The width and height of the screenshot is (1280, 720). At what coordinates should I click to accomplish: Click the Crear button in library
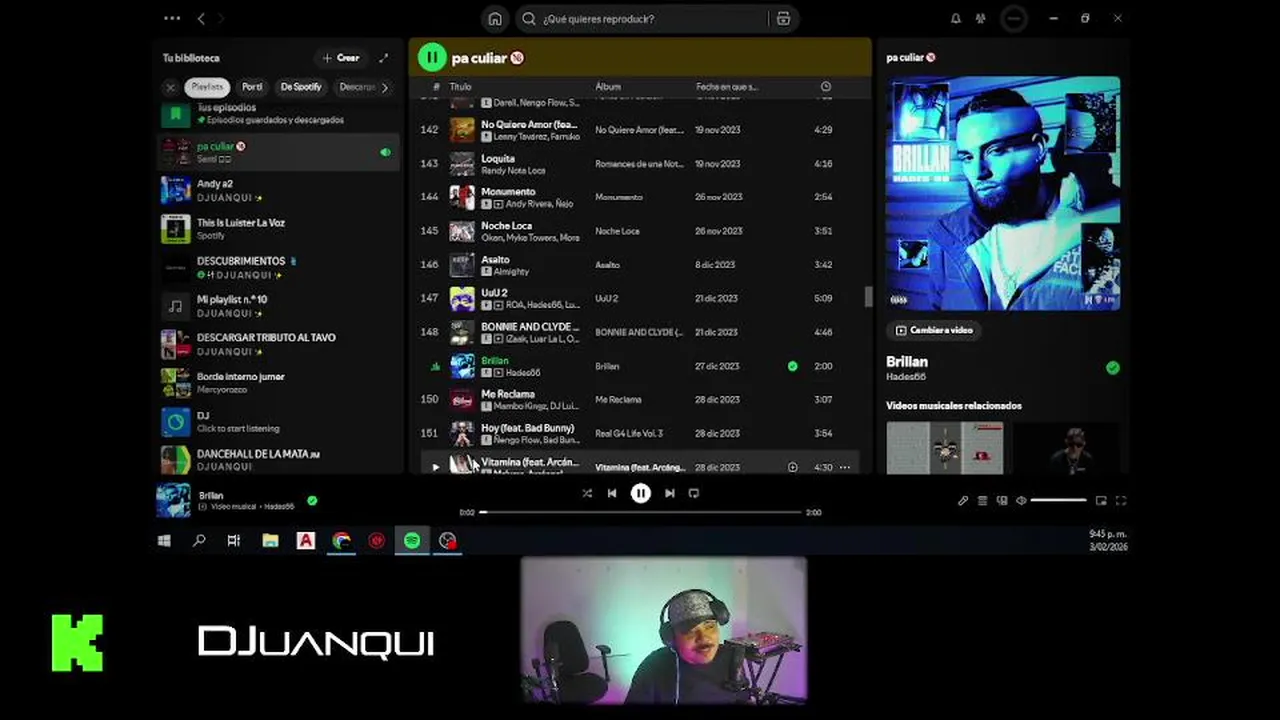[341, 58]
